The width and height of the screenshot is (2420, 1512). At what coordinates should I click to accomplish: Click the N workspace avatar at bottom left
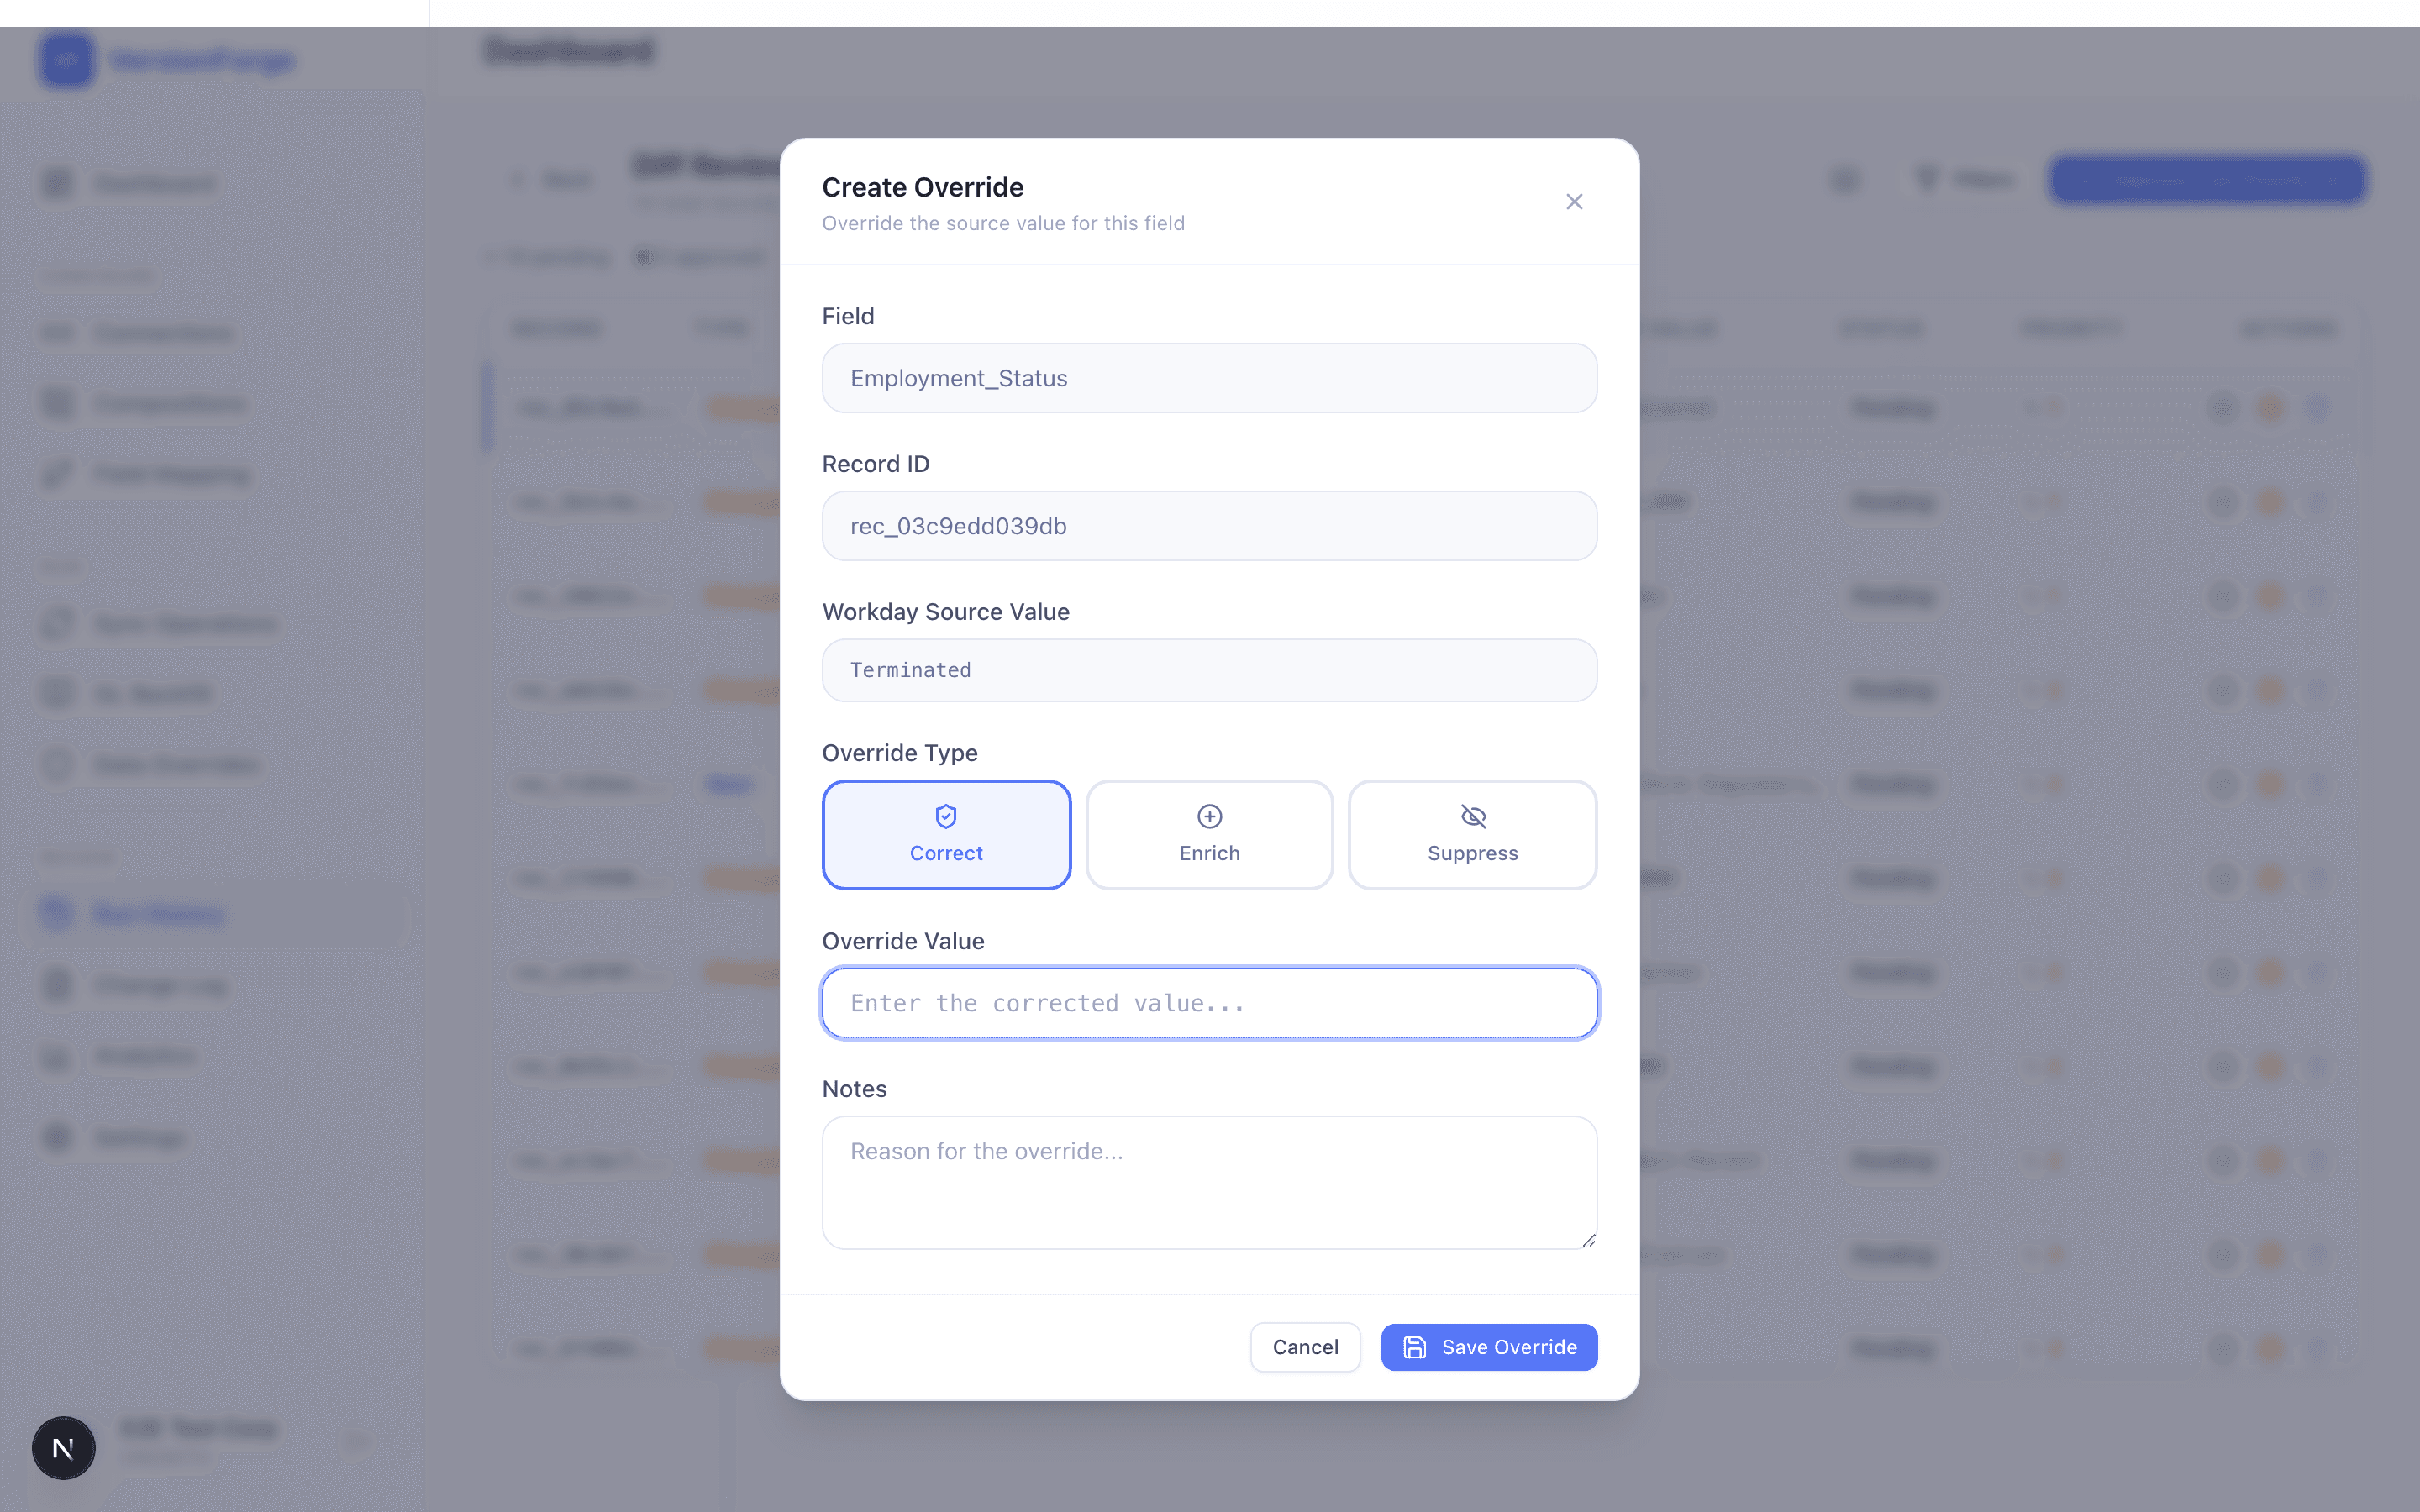click(63, 1447)
